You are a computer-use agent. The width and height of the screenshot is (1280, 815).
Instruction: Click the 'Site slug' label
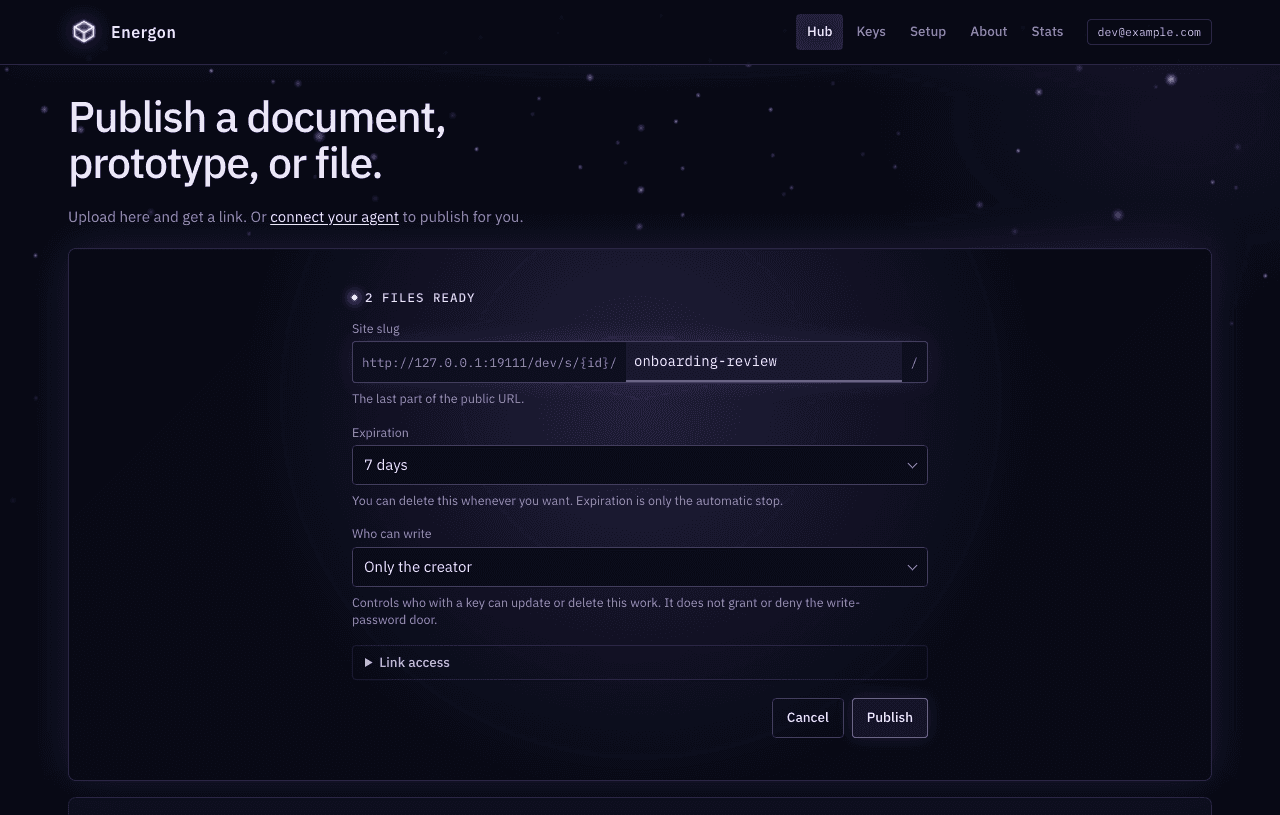[376, 329]
